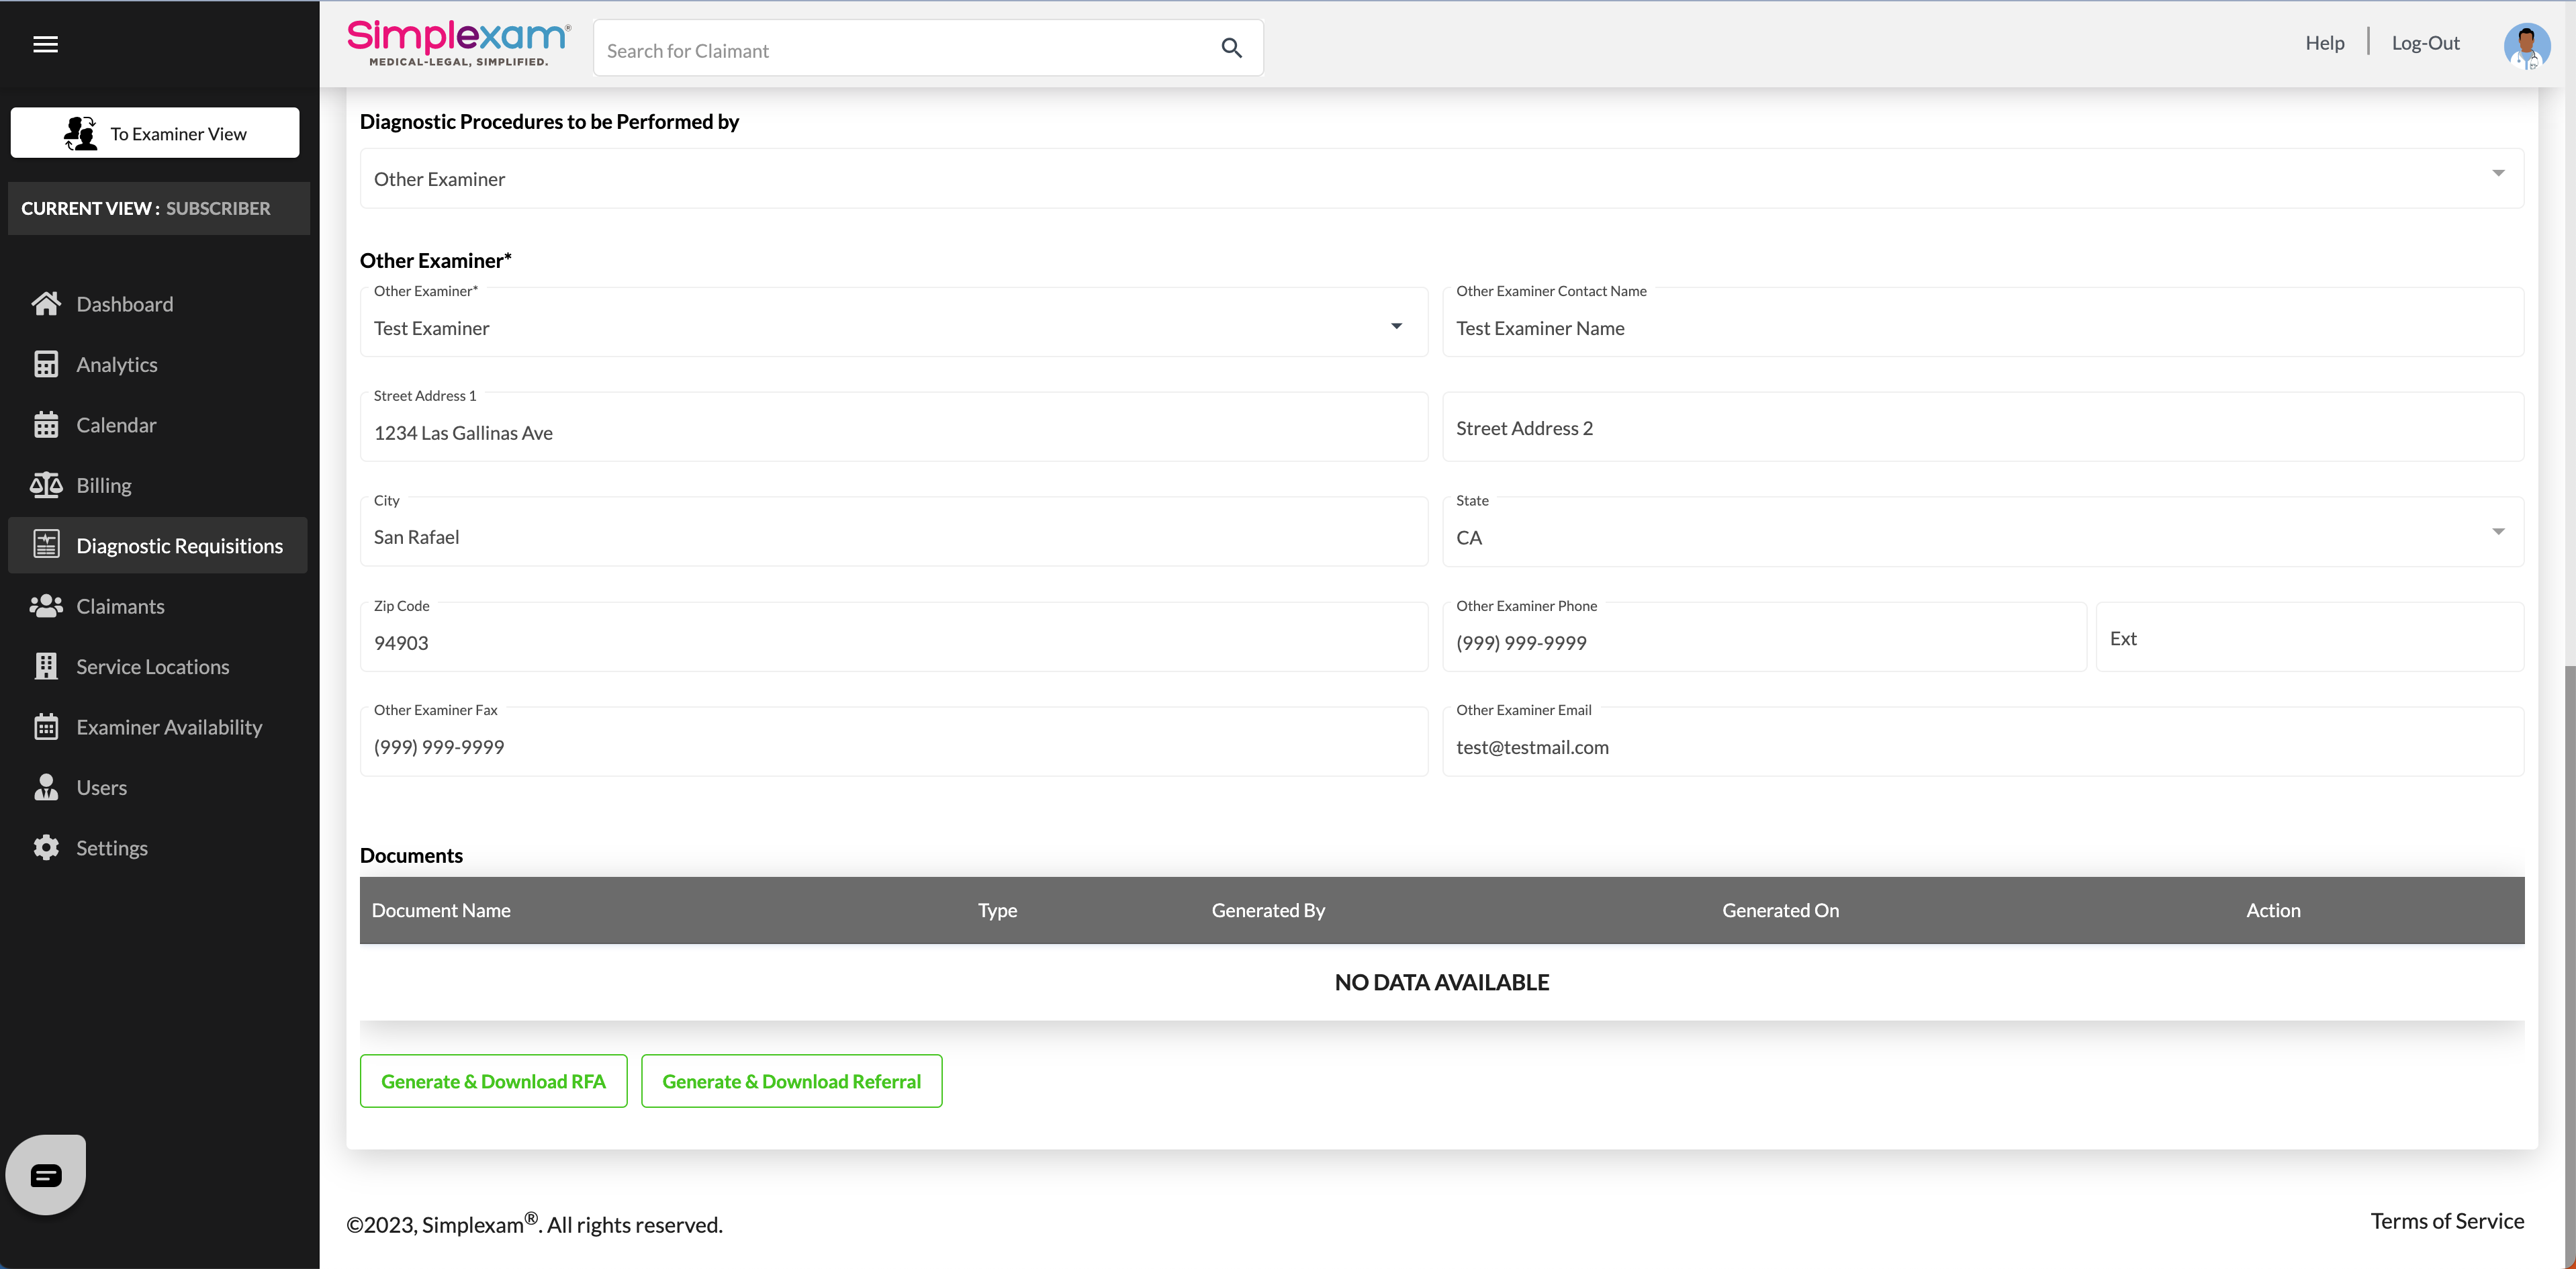2576x1269 pixels.
Task: Expand the Diagnostic Procedures Performed by dropdown
Action: (x=2497, y=174)
